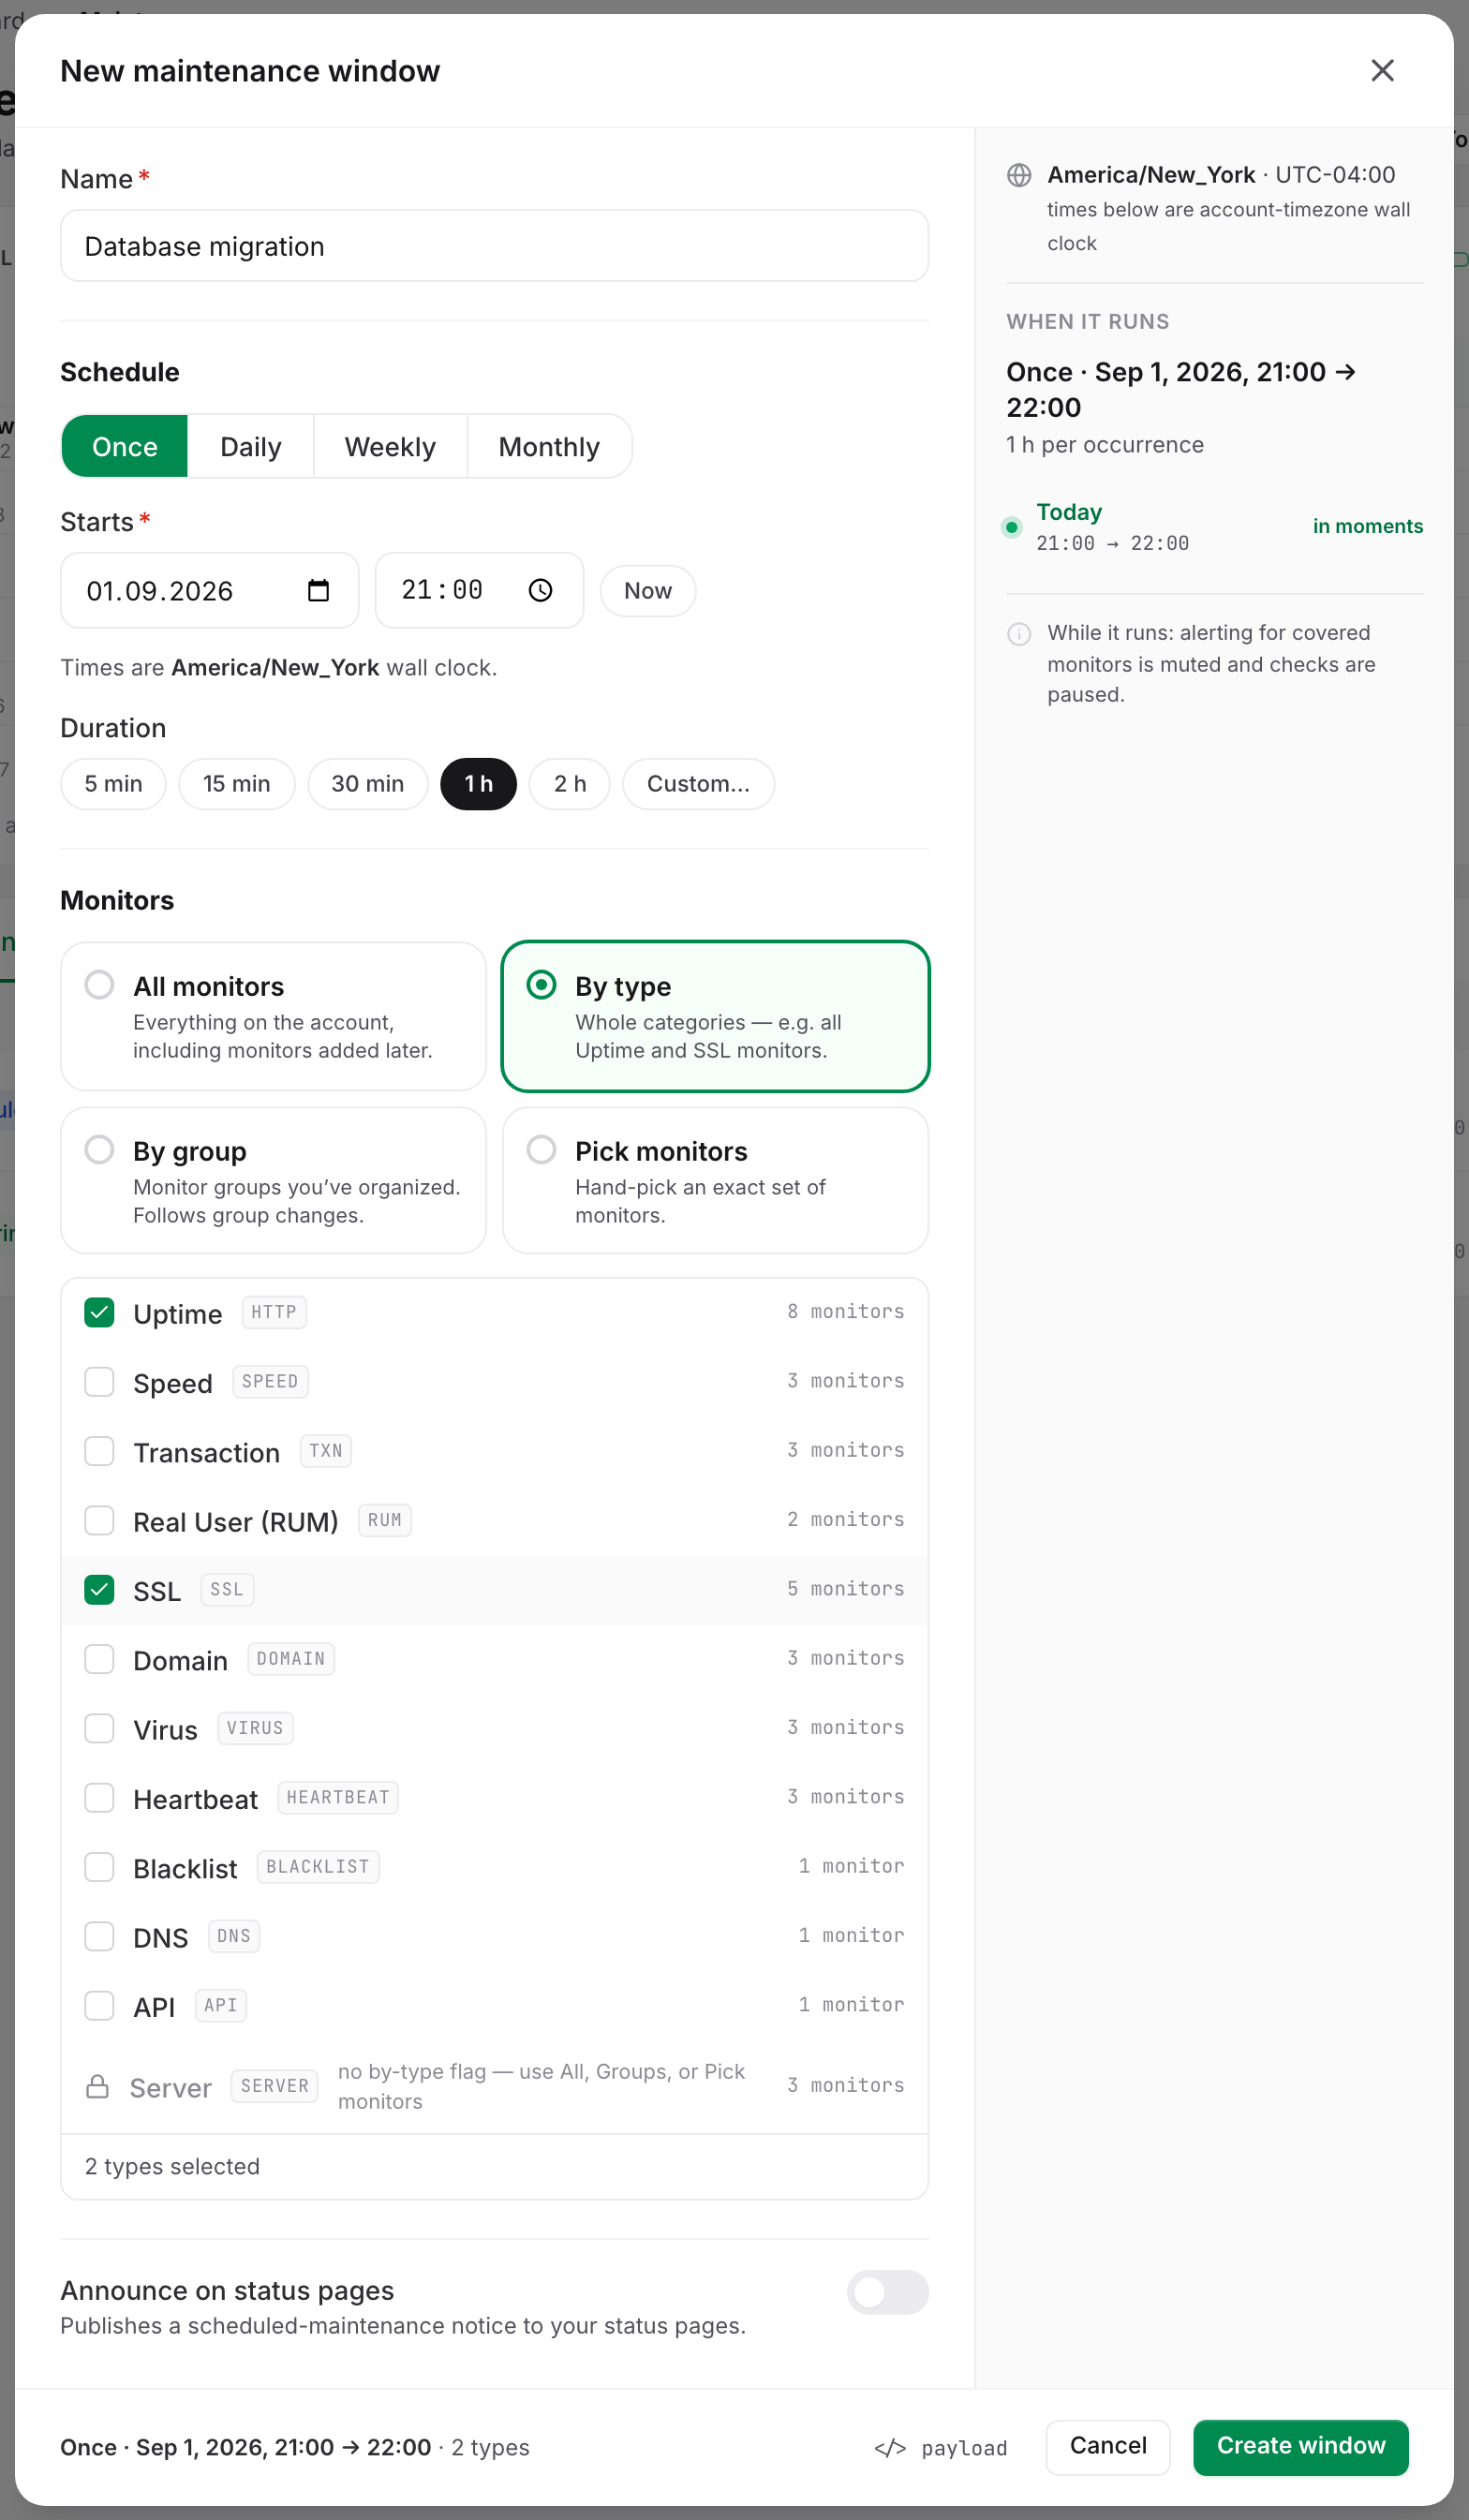Image resolution: width=1469 pixels, height=2520 pixels.
Task: Check the Domain monitor type
Action: (x=99, y=1659)
